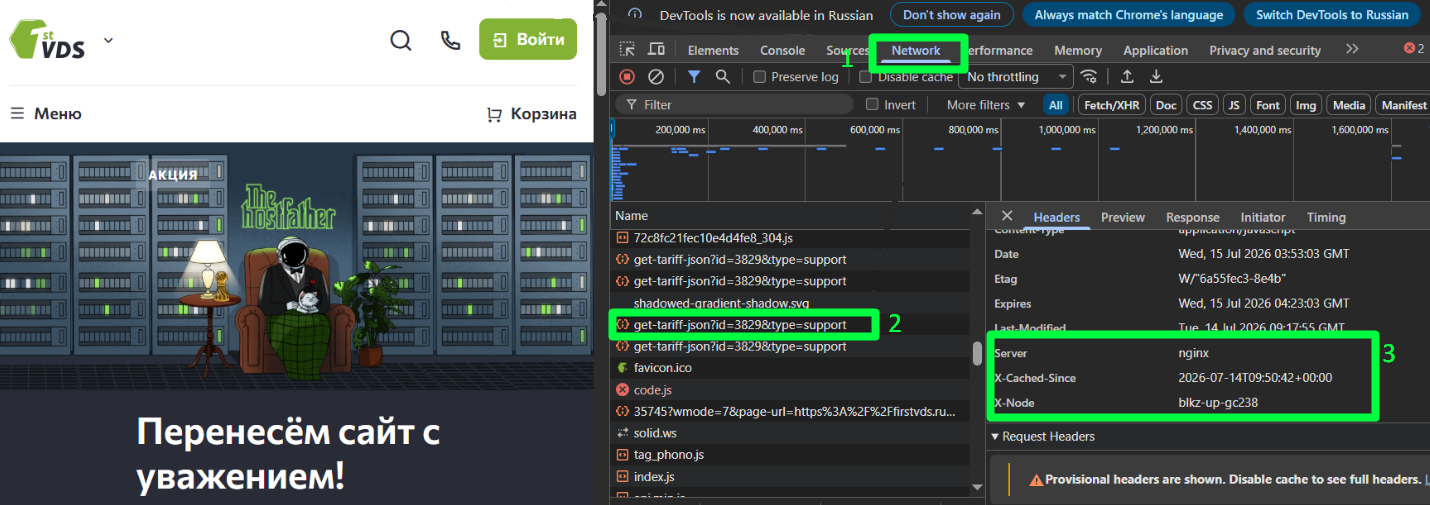
Task: Click Switch DevTools to Russian
Action: coord(1332,15)
